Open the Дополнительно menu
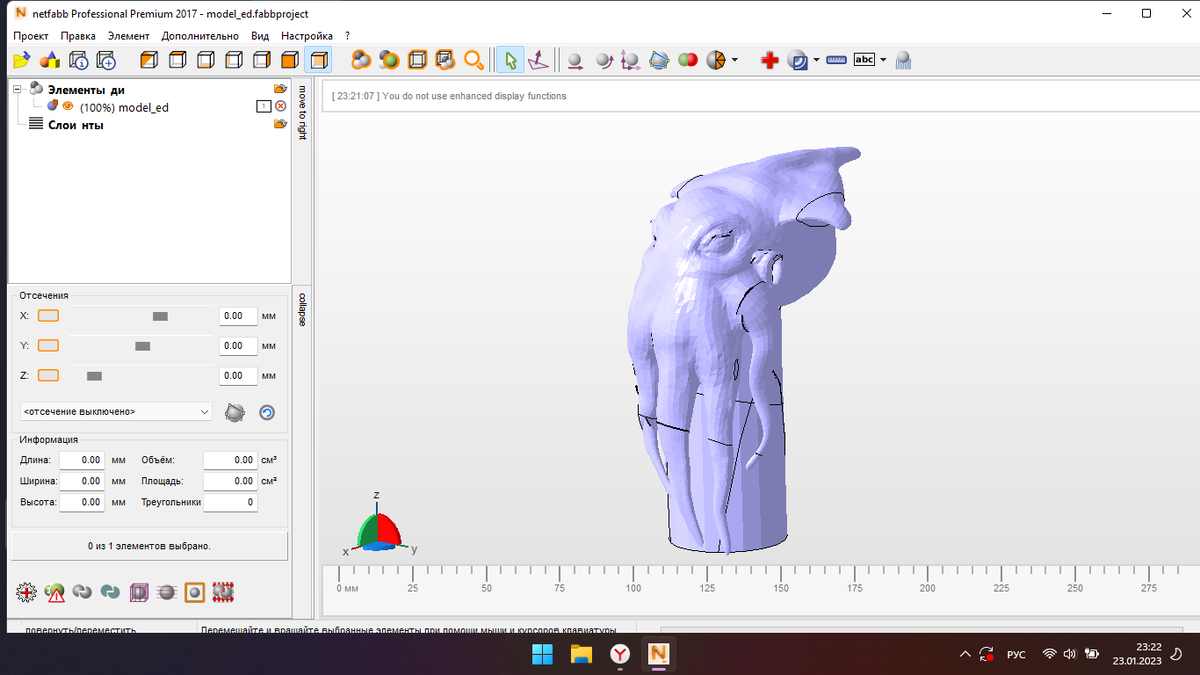This screenshot has width=1200, height=675. 200,35
